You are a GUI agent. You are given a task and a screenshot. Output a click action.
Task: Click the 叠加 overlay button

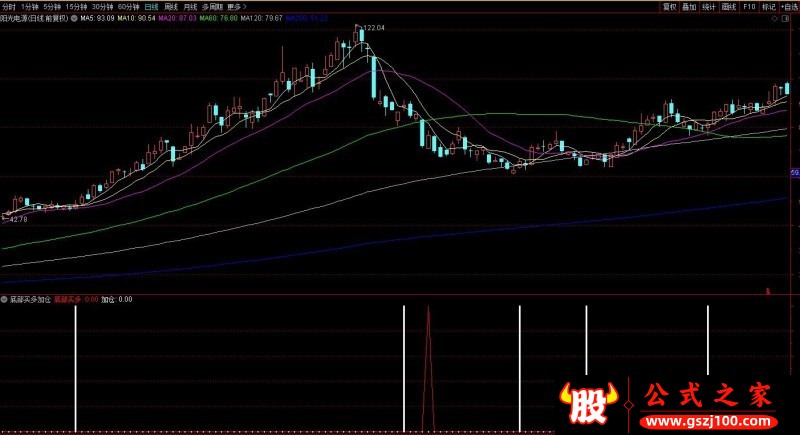click(690, 6)
